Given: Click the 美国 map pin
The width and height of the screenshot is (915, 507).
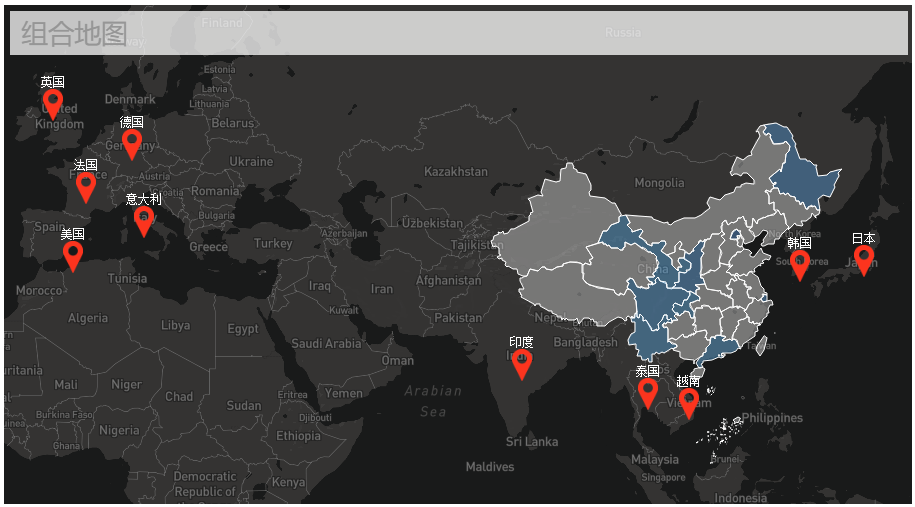Looking at the screenshot, I should click(72, 257).
